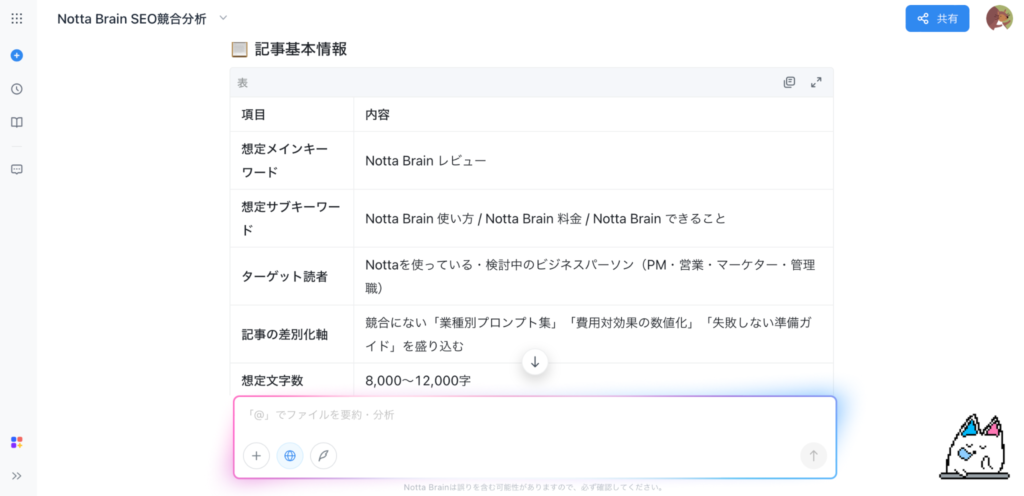Click the 記事の差別化軸 cell
The width and height of the screenshot is (1024, 496).
[292, 335]
